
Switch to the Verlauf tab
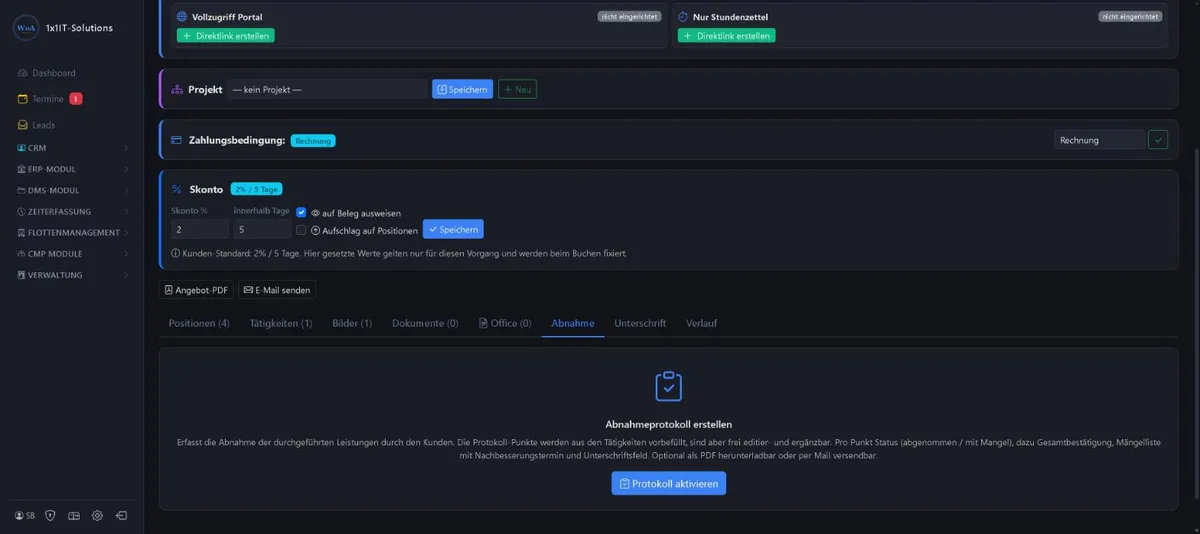[701, 323]
